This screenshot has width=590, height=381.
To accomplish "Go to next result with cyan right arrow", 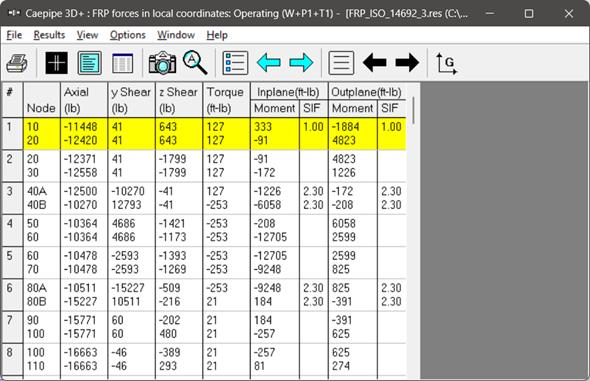I will [x=301, y=62].
